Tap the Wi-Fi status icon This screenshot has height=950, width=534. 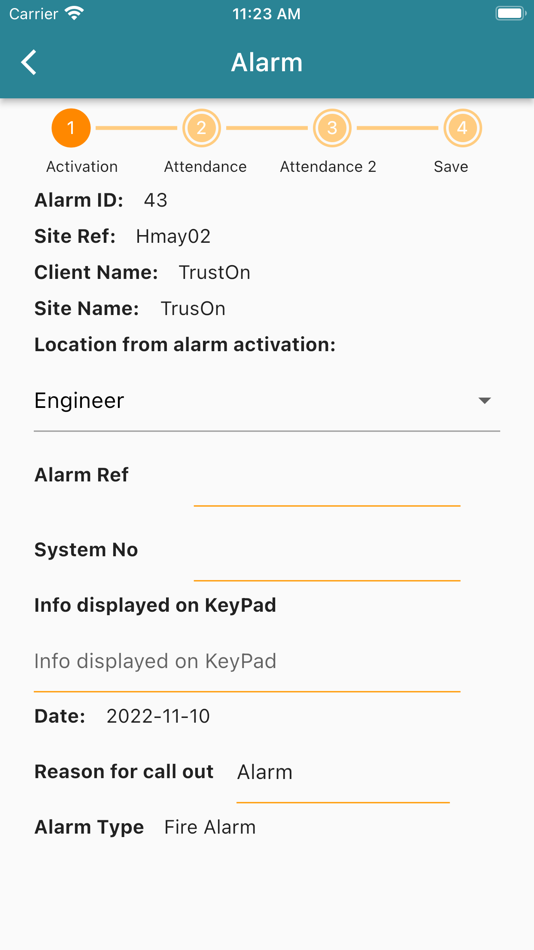pyautogui.click(x=75, y=13)
